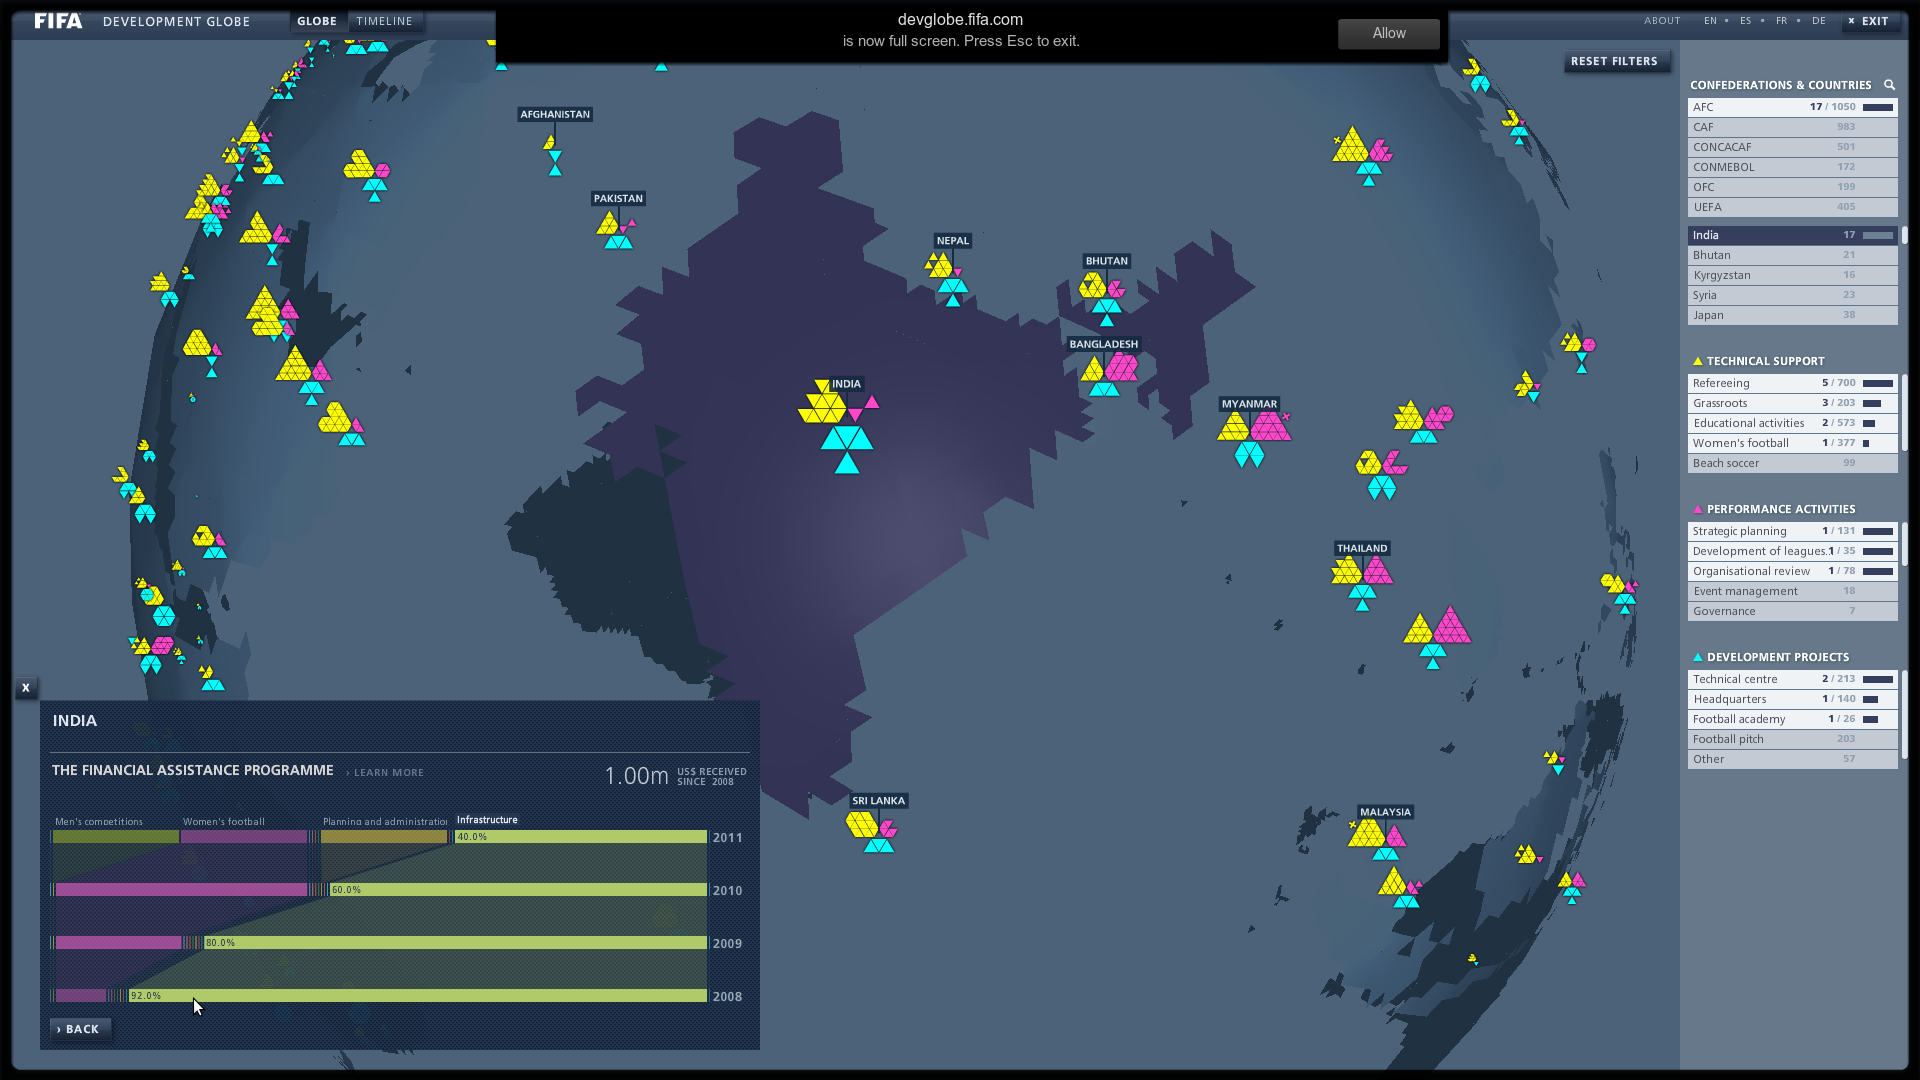This screenshot has height=1080, width=1920.
Task: Filter by UEFA confederation
Action: [1792, 207]
